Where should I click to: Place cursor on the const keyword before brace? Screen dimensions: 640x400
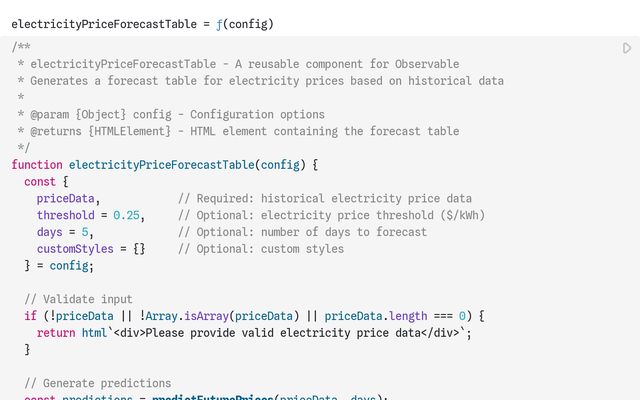40,181
